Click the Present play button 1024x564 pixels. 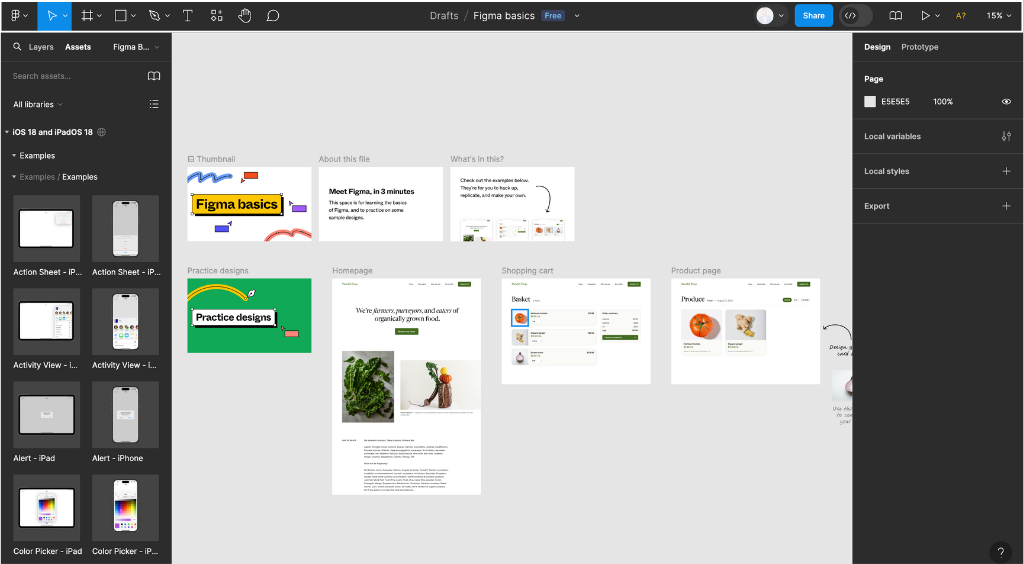(x=925, y=16)
